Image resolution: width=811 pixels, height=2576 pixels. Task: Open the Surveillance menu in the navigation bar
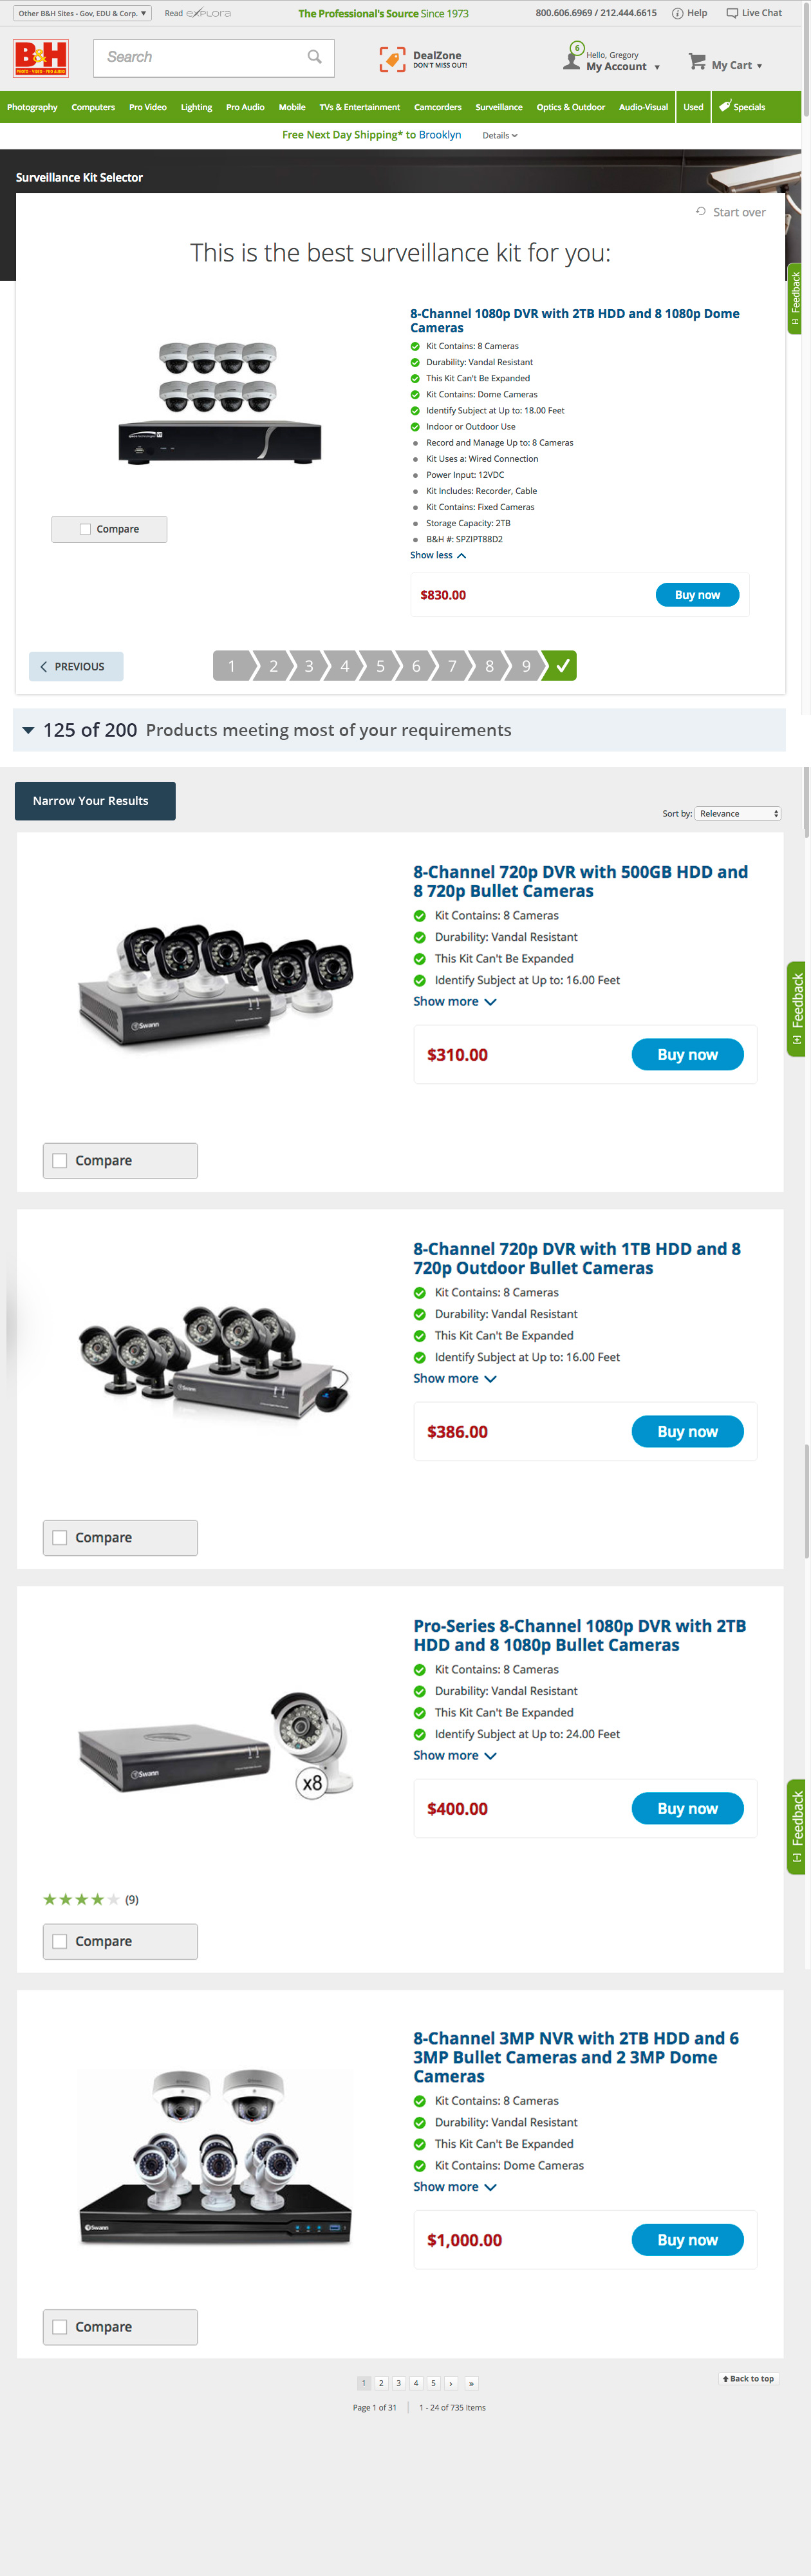[498, 107]
